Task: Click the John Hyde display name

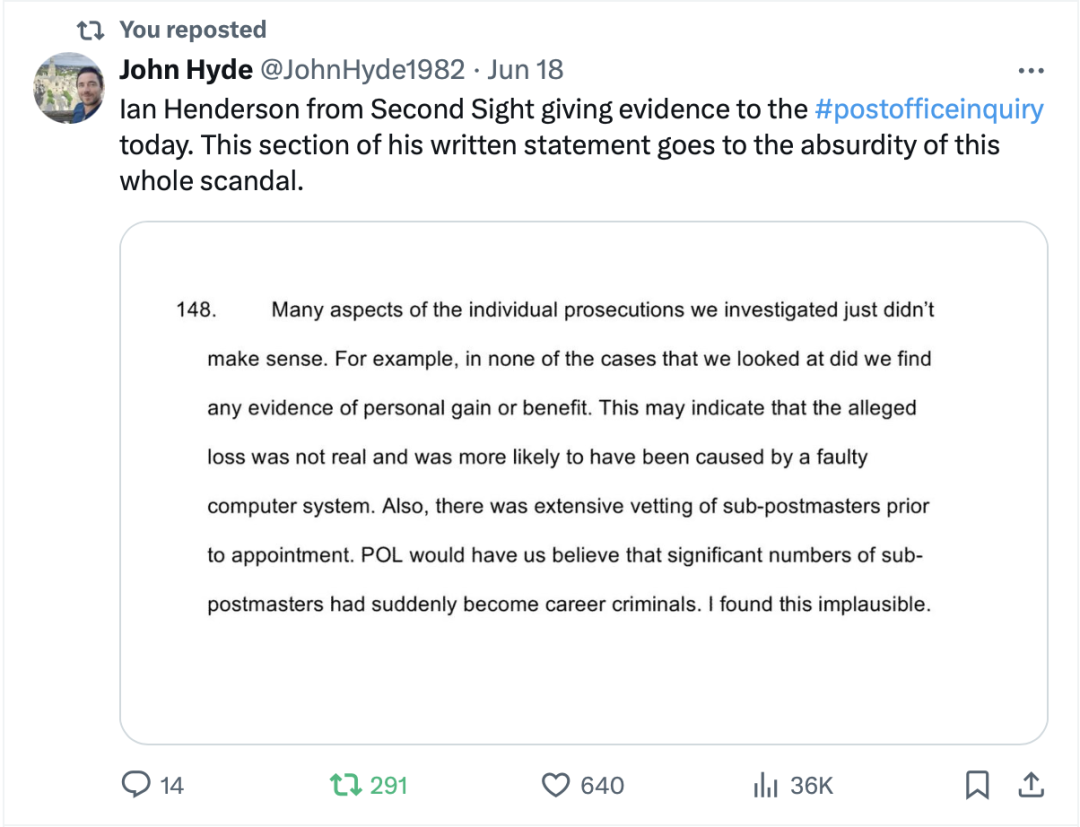Action: pos(186,69)
